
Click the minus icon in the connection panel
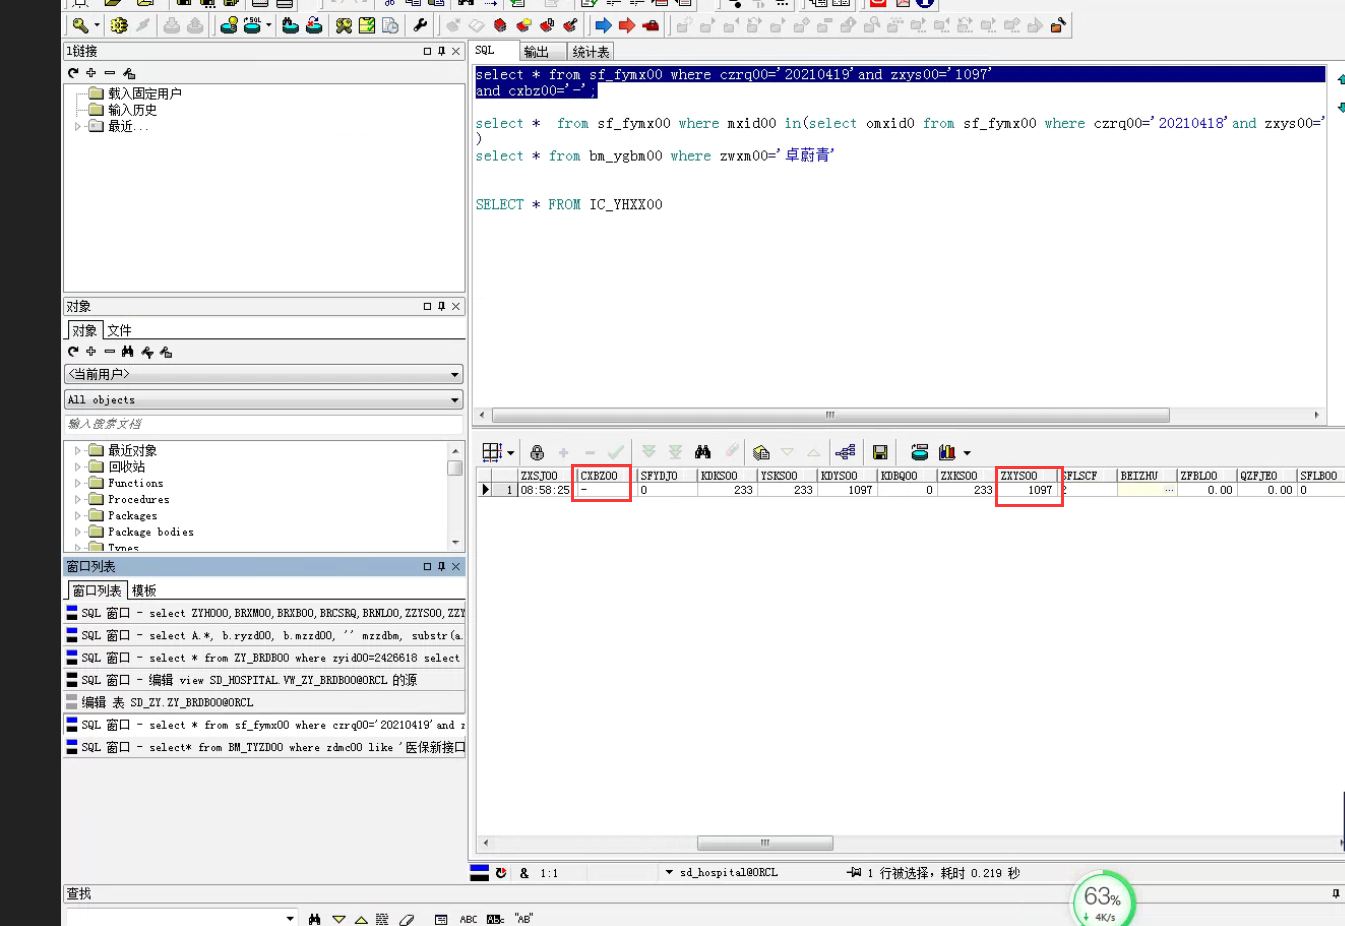110,73
